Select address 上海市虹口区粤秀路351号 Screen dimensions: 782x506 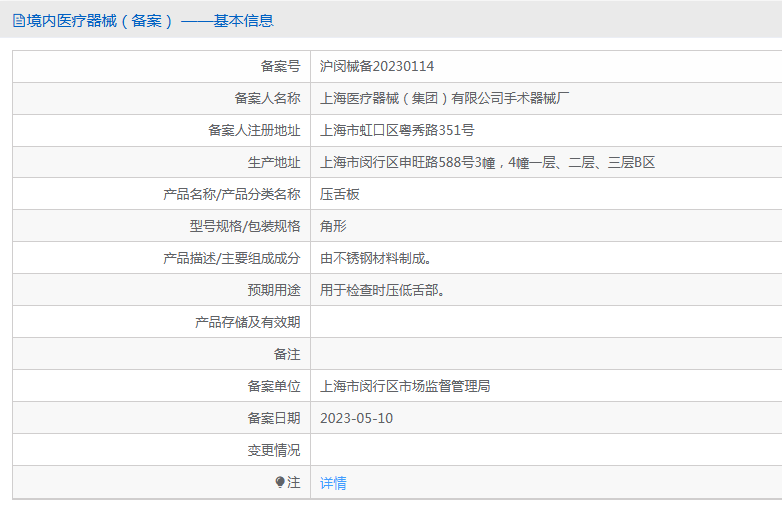(x=397, y=130)
